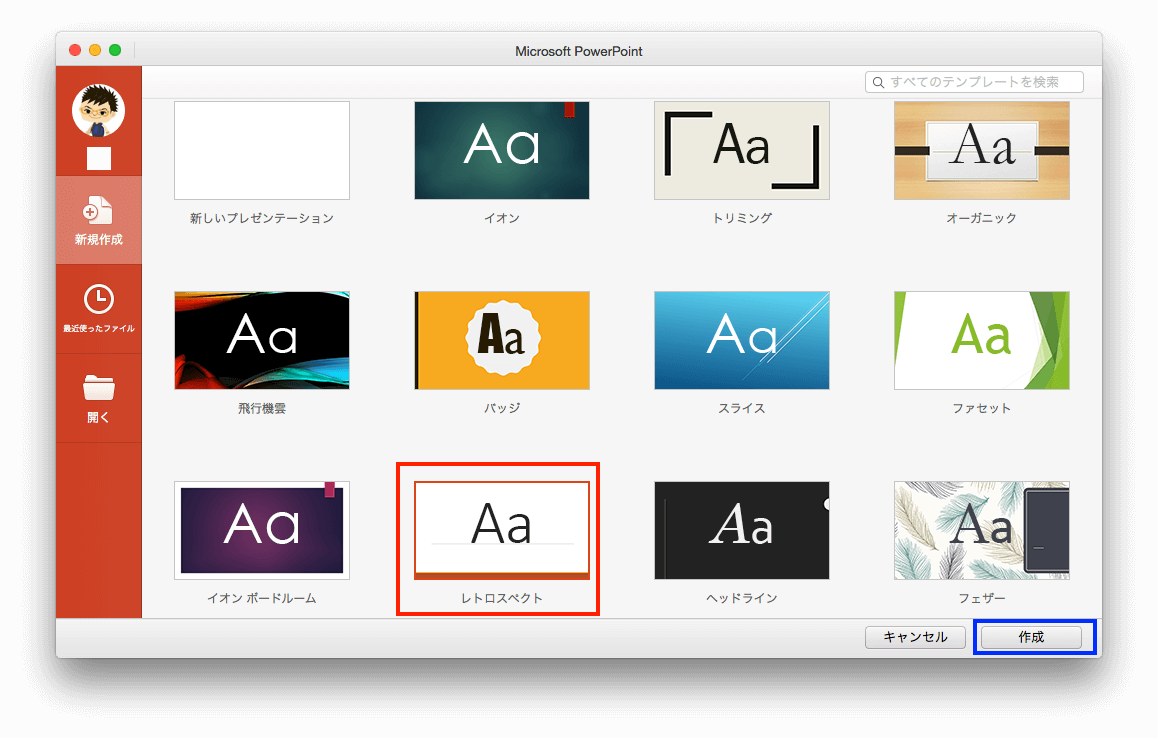Open the 最近使ったファイル clock icon
The height and width of the screenshot is (738, 1158).
pos(98,299)
